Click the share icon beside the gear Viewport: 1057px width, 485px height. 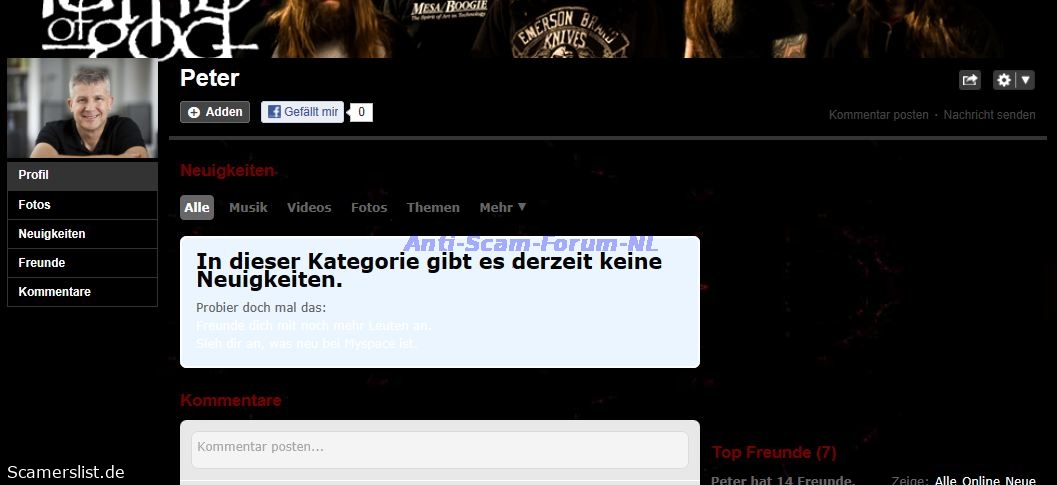tap(969, 81)
